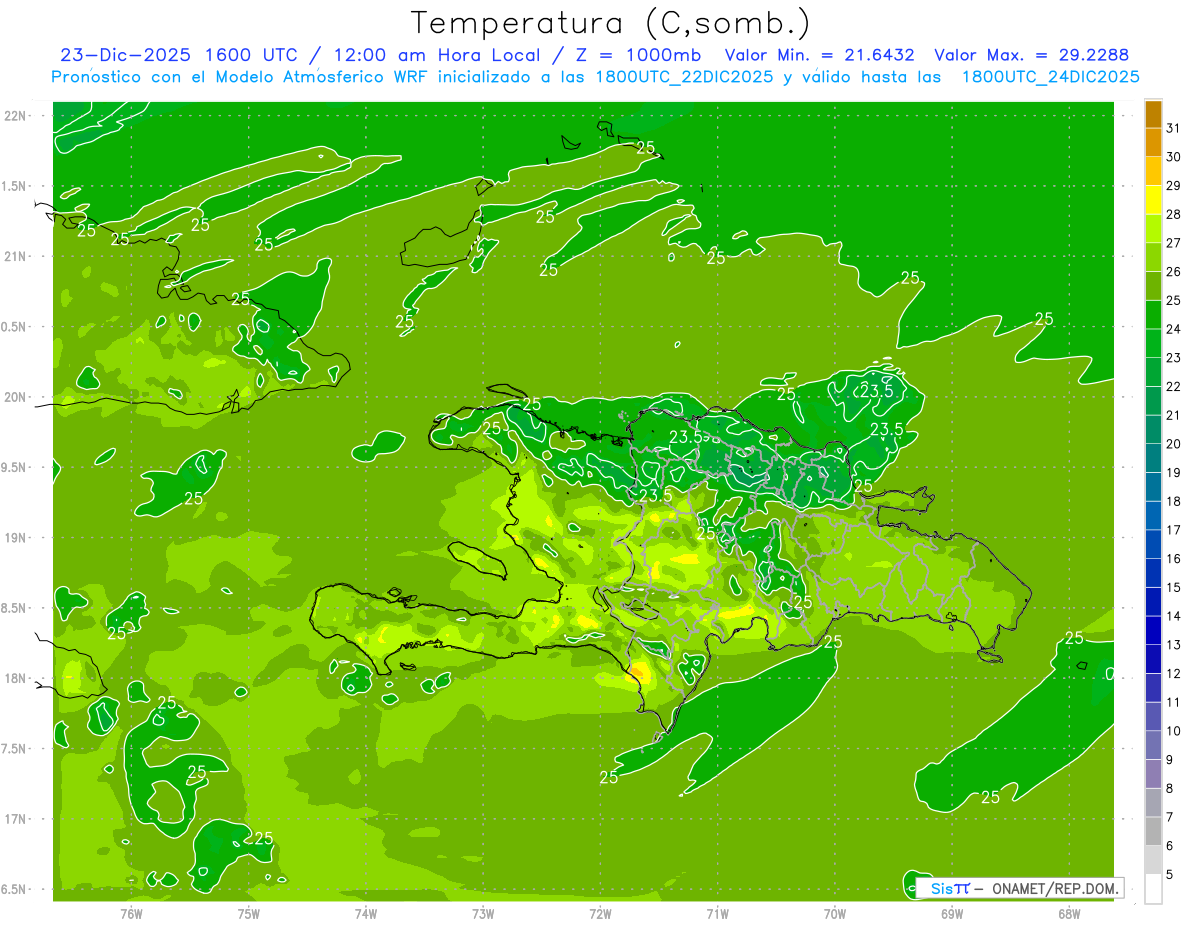Click the "69W" longitude axis label
Image resolution: width=1200 pixels, height=927 pixels.
[952, 912]
